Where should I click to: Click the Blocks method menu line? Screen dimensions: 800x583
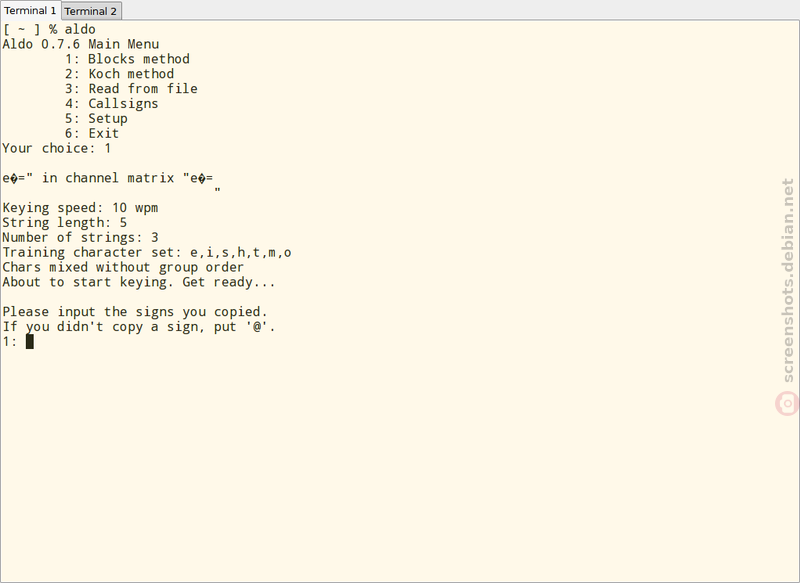tap(127, 59)
